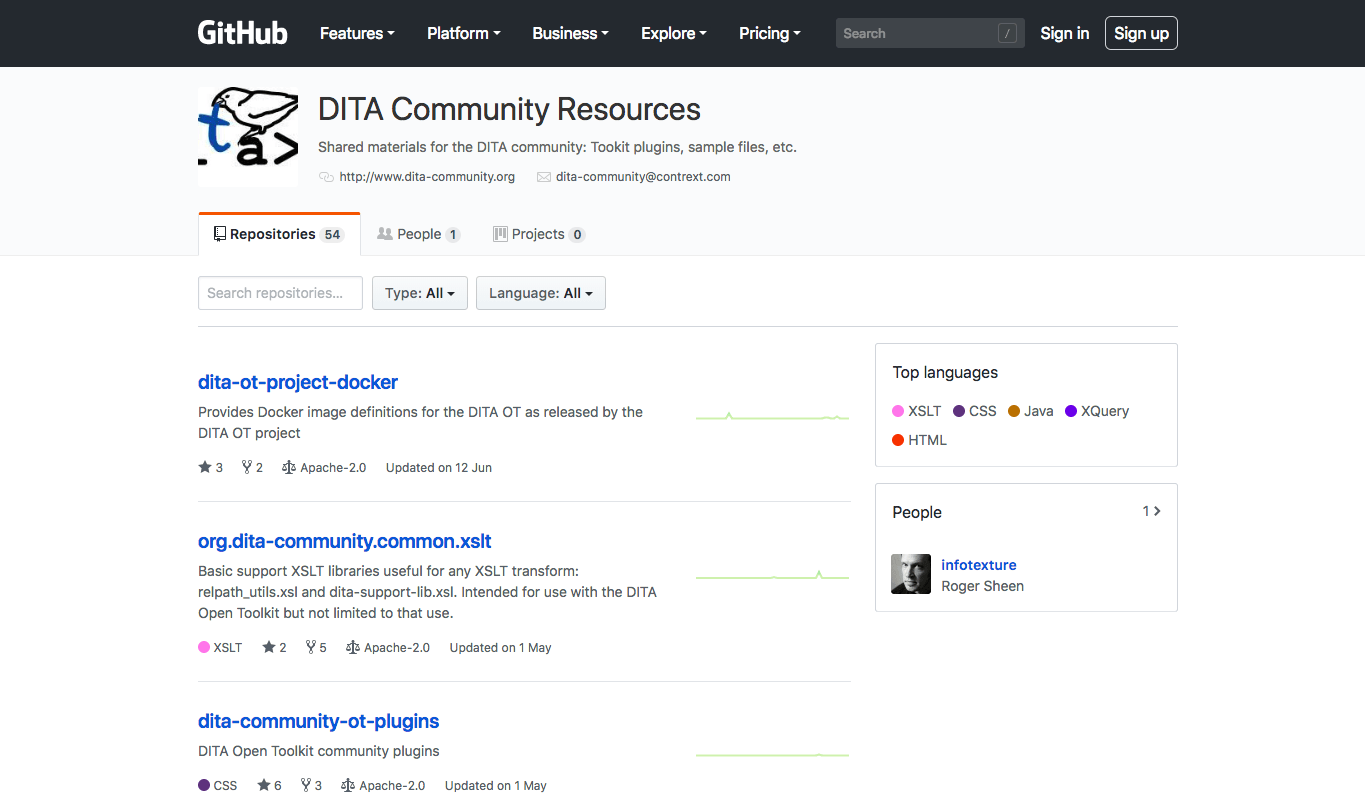The image size is (1365, 800).
Task: Click the bar-chart icon on the Projects tab
Action: pyautogui.click(x=500, y=233)
